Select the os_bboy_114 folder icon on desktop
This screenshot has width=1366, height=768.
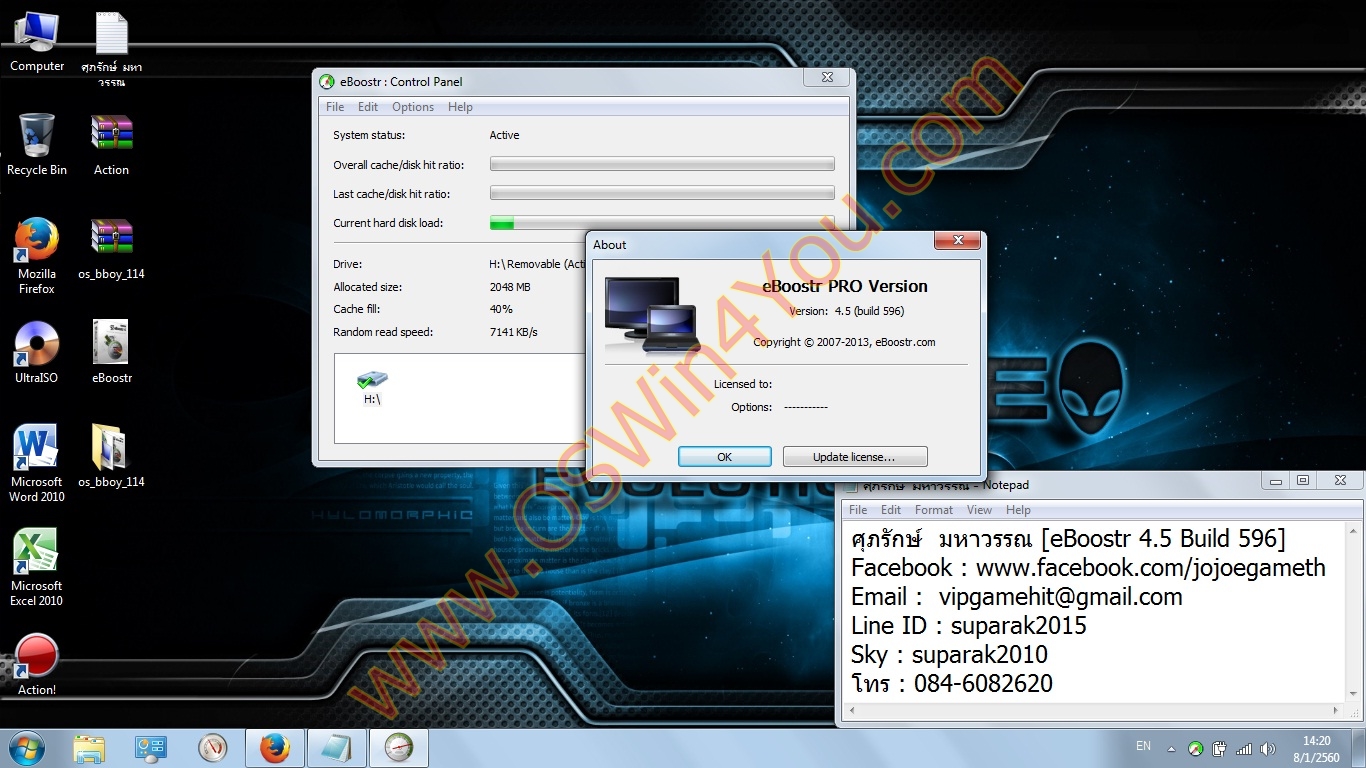tap(112, 456)
